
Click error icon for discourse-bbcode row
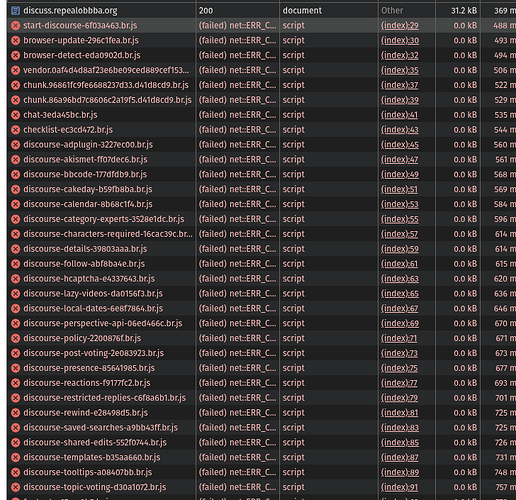click(x=15, y=175)
